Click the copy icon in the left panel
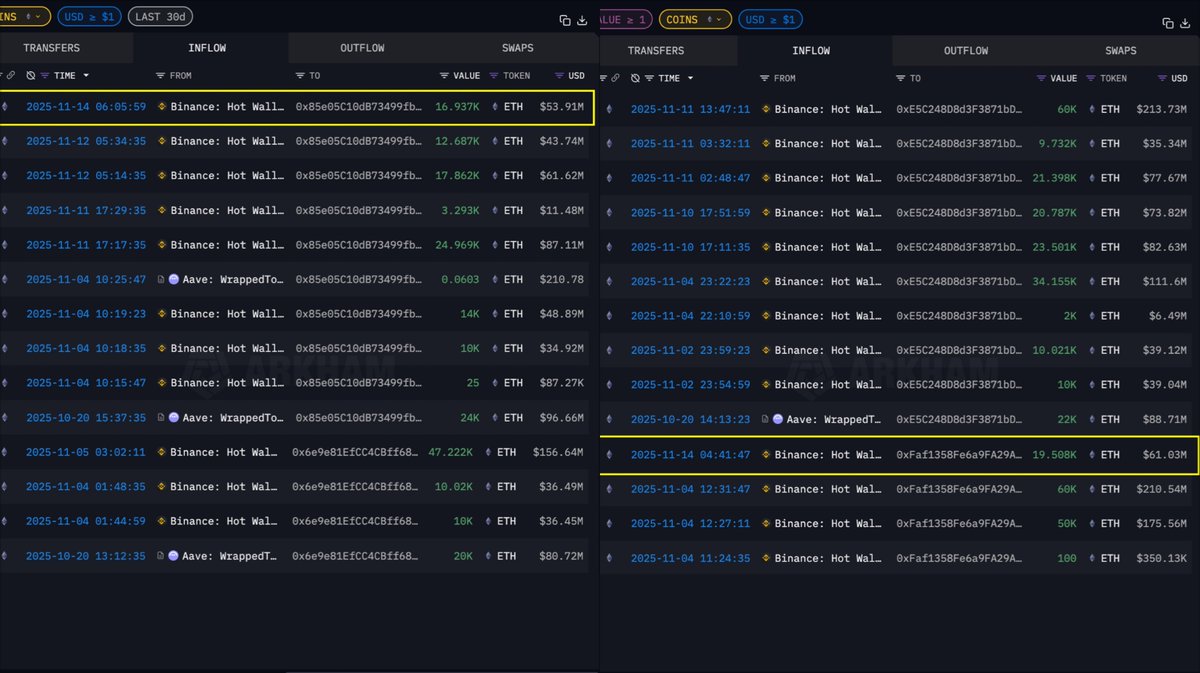 point(564,20)
